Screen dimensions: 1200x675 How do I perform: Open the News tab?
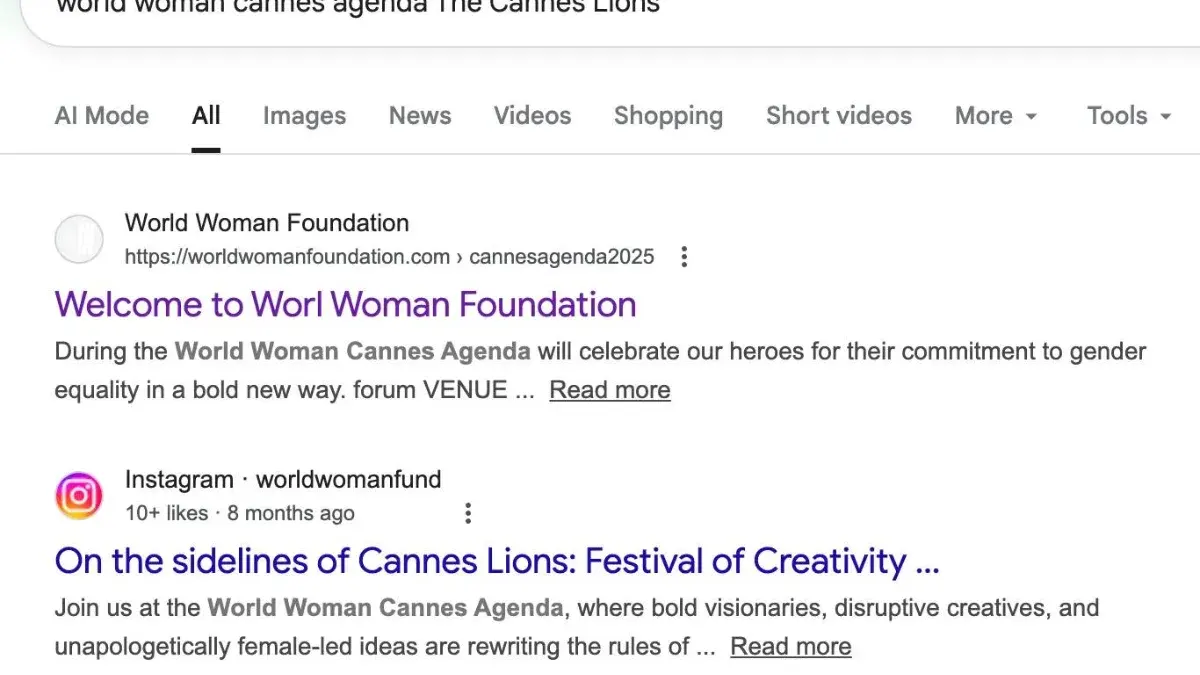[x=420, y=116]
